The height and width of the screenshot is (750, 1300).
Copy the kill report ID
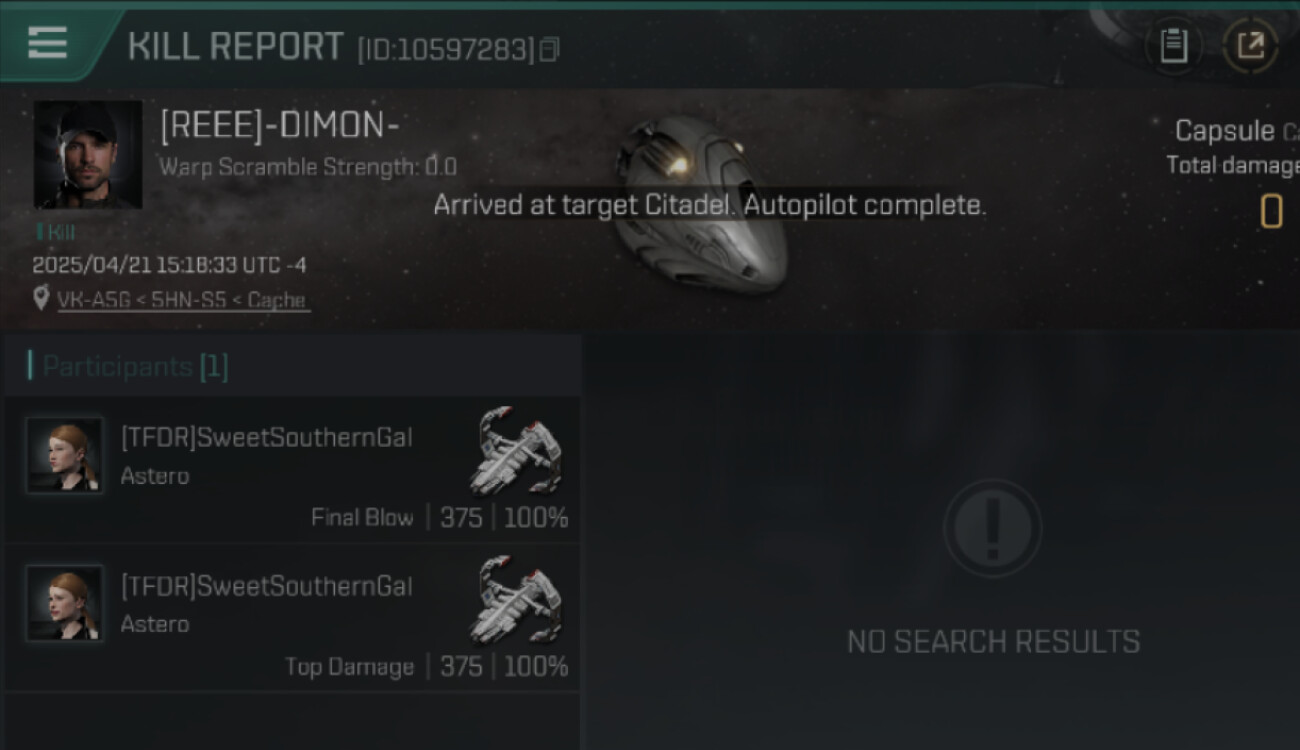click(549, 49)
